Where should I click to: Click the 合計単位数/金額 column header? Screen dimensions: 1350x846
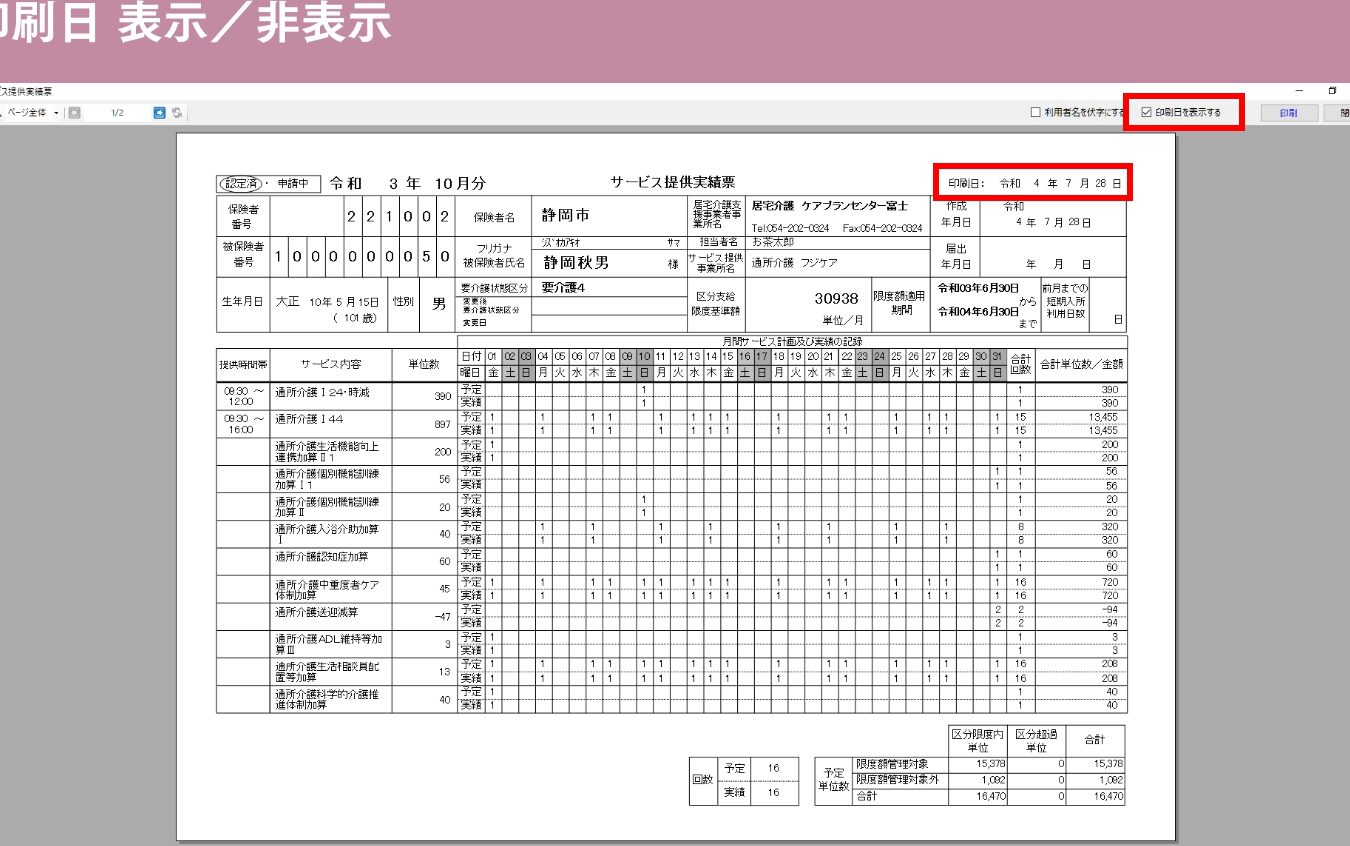click(1080, 365)
